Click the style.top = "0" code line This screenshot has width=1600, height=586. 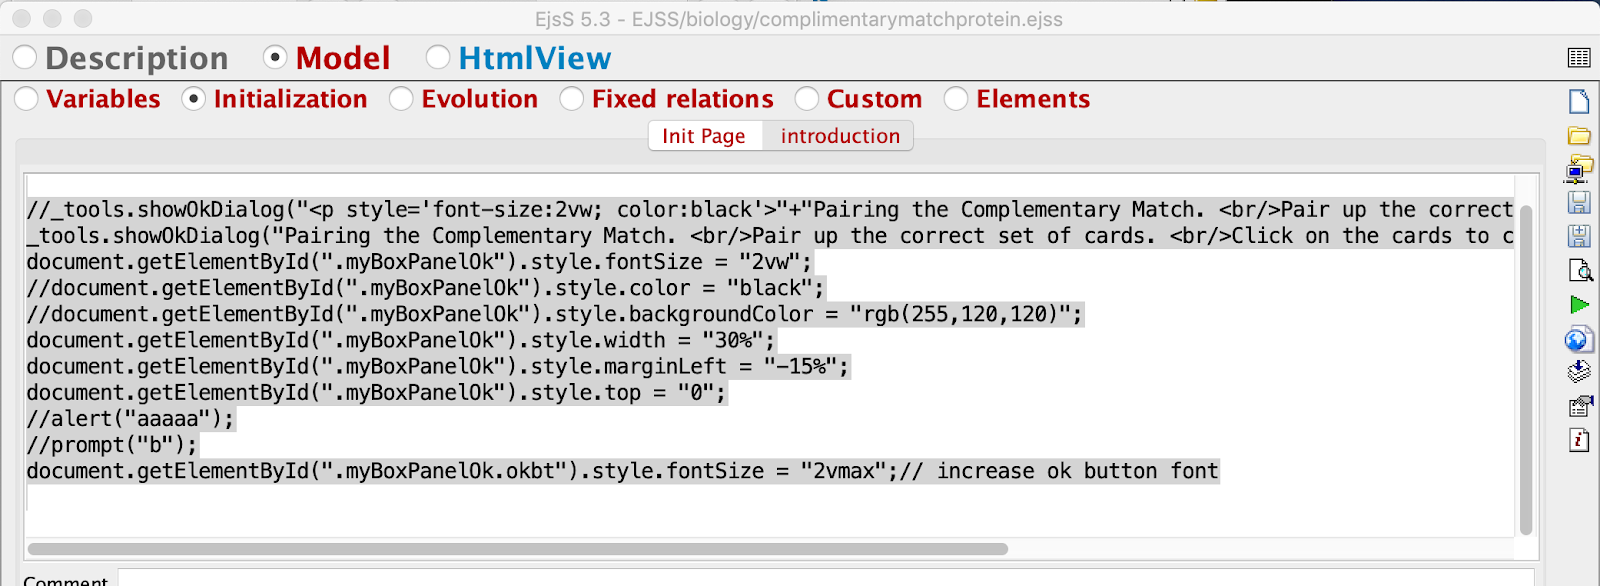377,393
